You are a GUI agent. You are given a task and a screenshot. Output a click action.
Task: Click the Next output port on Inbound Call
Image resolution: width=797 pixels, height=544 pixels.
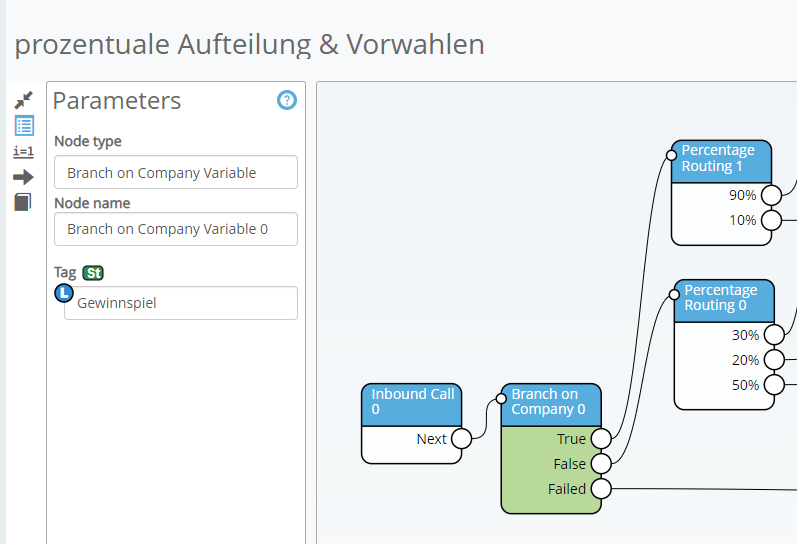coord(461,439)
